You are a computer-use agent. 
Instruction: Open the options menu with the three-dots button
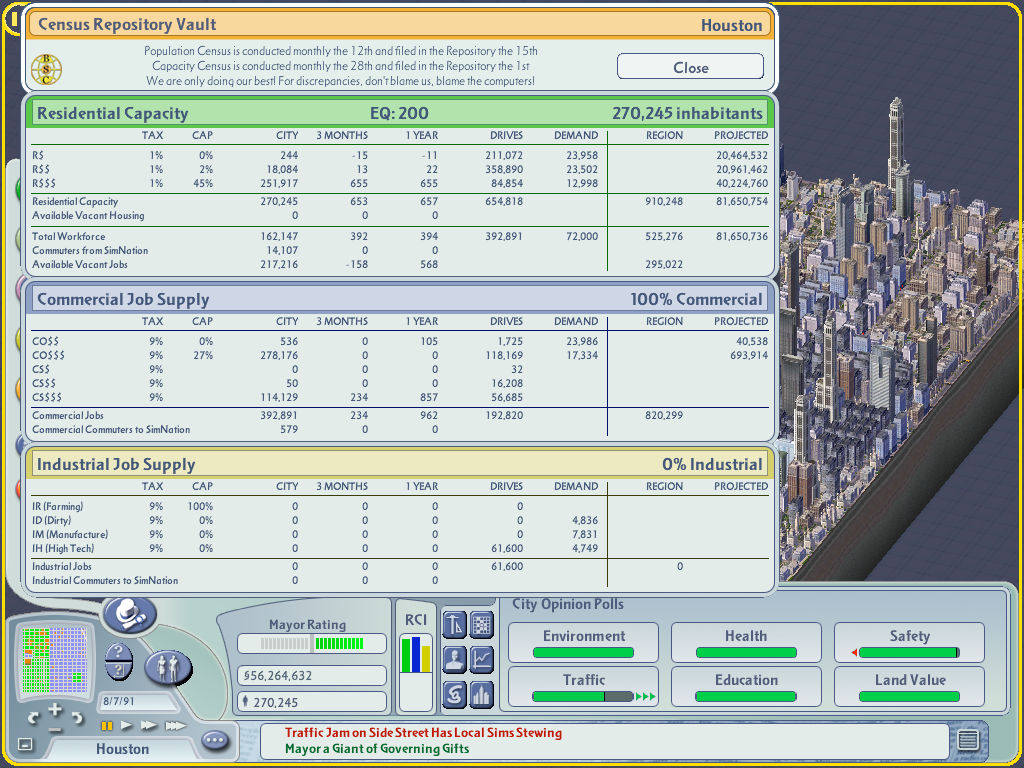coord(215,741)
